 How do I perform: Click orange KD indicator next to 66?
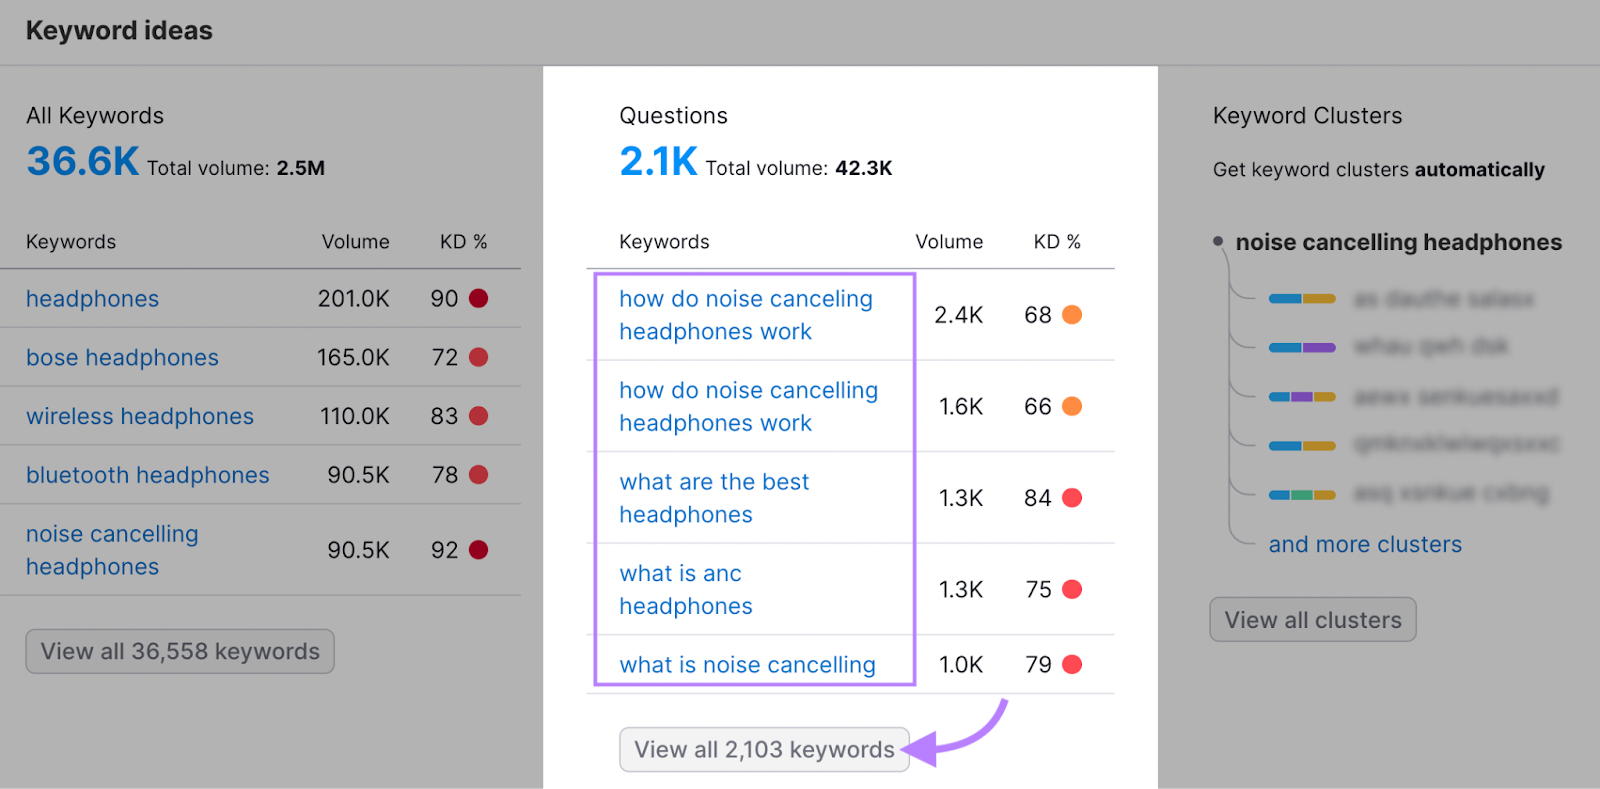(x=1072, y=407)
